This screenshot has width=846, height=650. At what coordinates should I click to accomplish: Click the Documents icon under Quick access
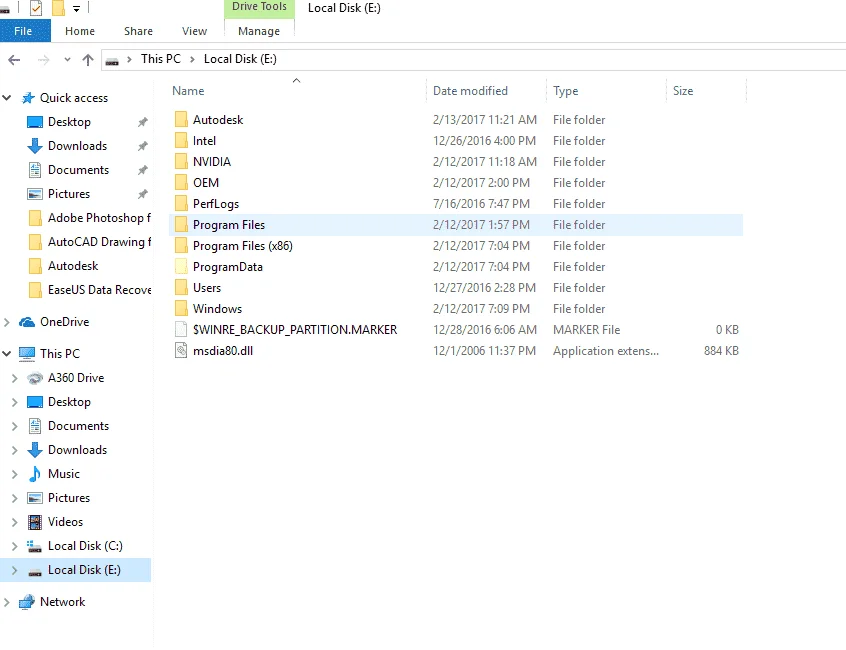pos(35,170)
